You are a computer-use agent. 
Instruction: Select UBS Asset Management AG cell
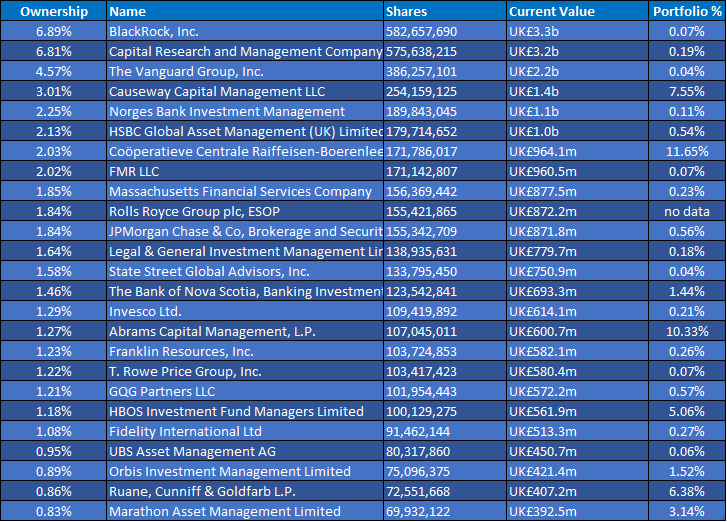coord(245,451)
